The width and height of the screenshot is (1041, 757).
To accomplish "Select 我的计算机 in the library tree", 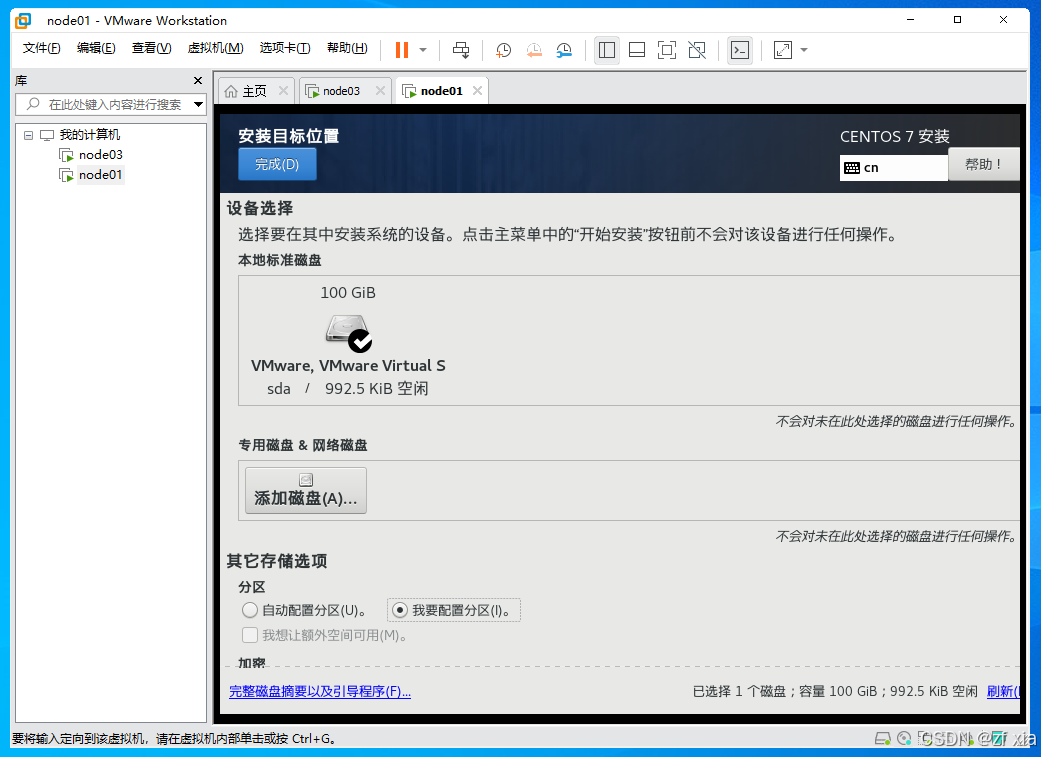I will (x=90, y=135).
